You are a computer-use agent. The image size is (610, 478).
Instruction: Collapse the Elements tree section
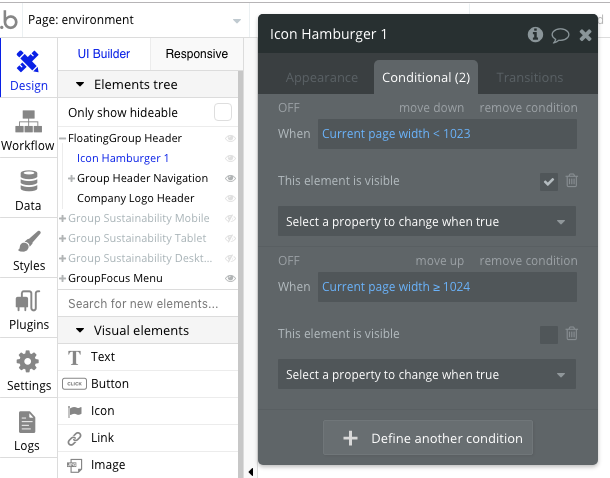point(79,85)
